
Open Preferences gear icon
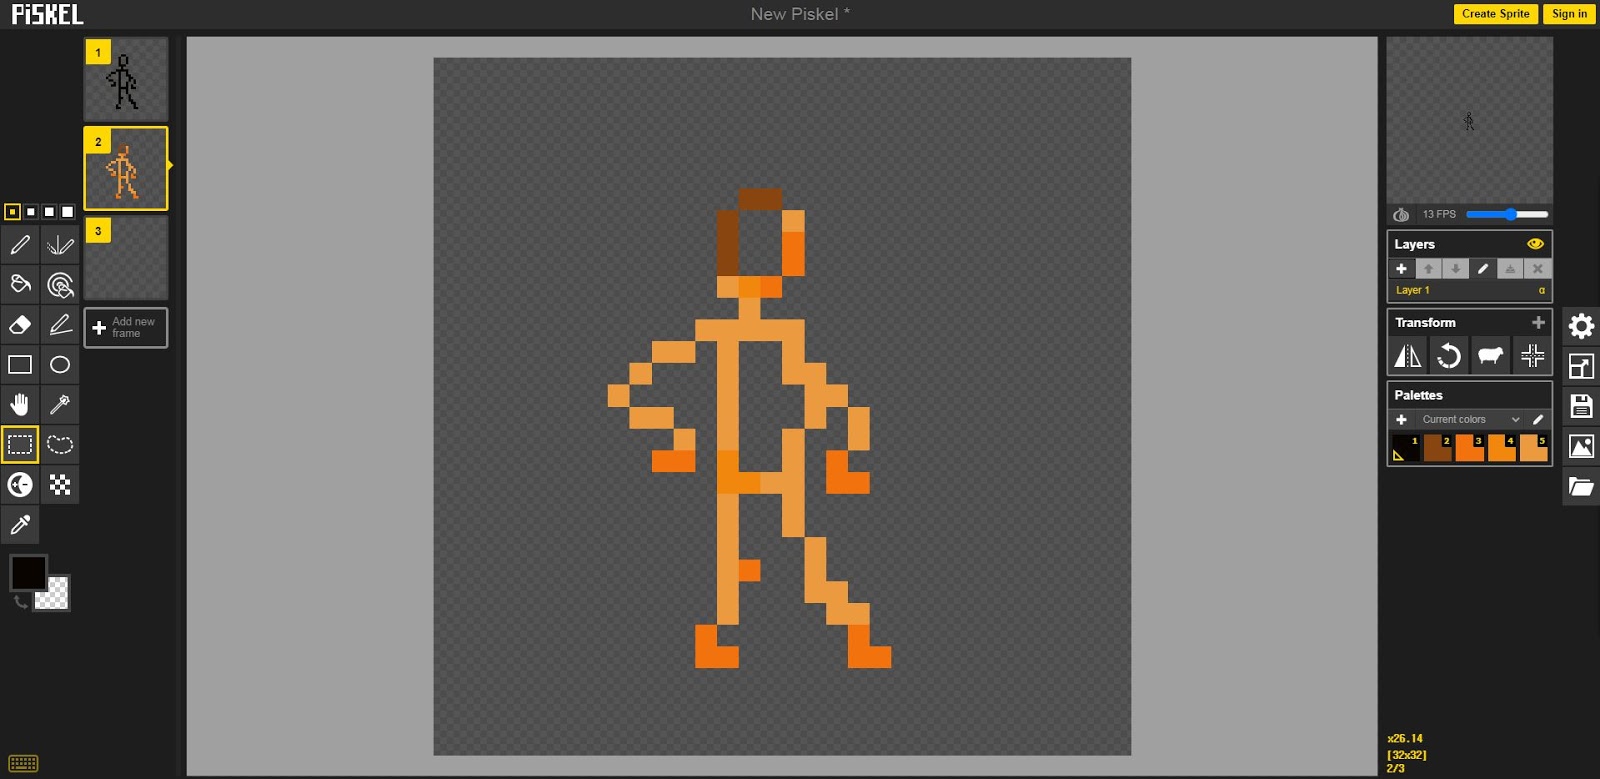pos(1581,326)
